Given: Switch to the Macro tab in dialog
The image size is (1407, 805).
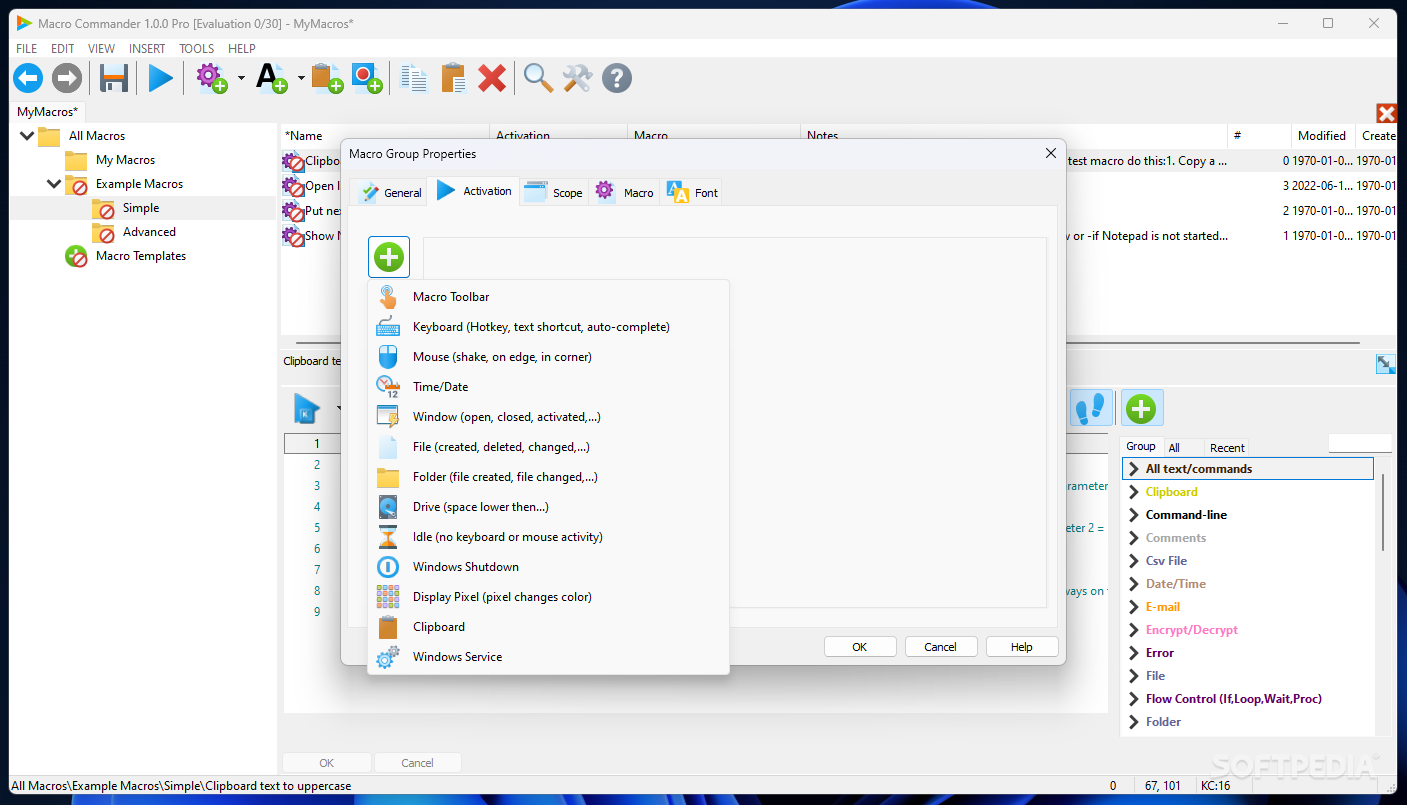Looking at the screenshot, I should (x=624, y=193).
